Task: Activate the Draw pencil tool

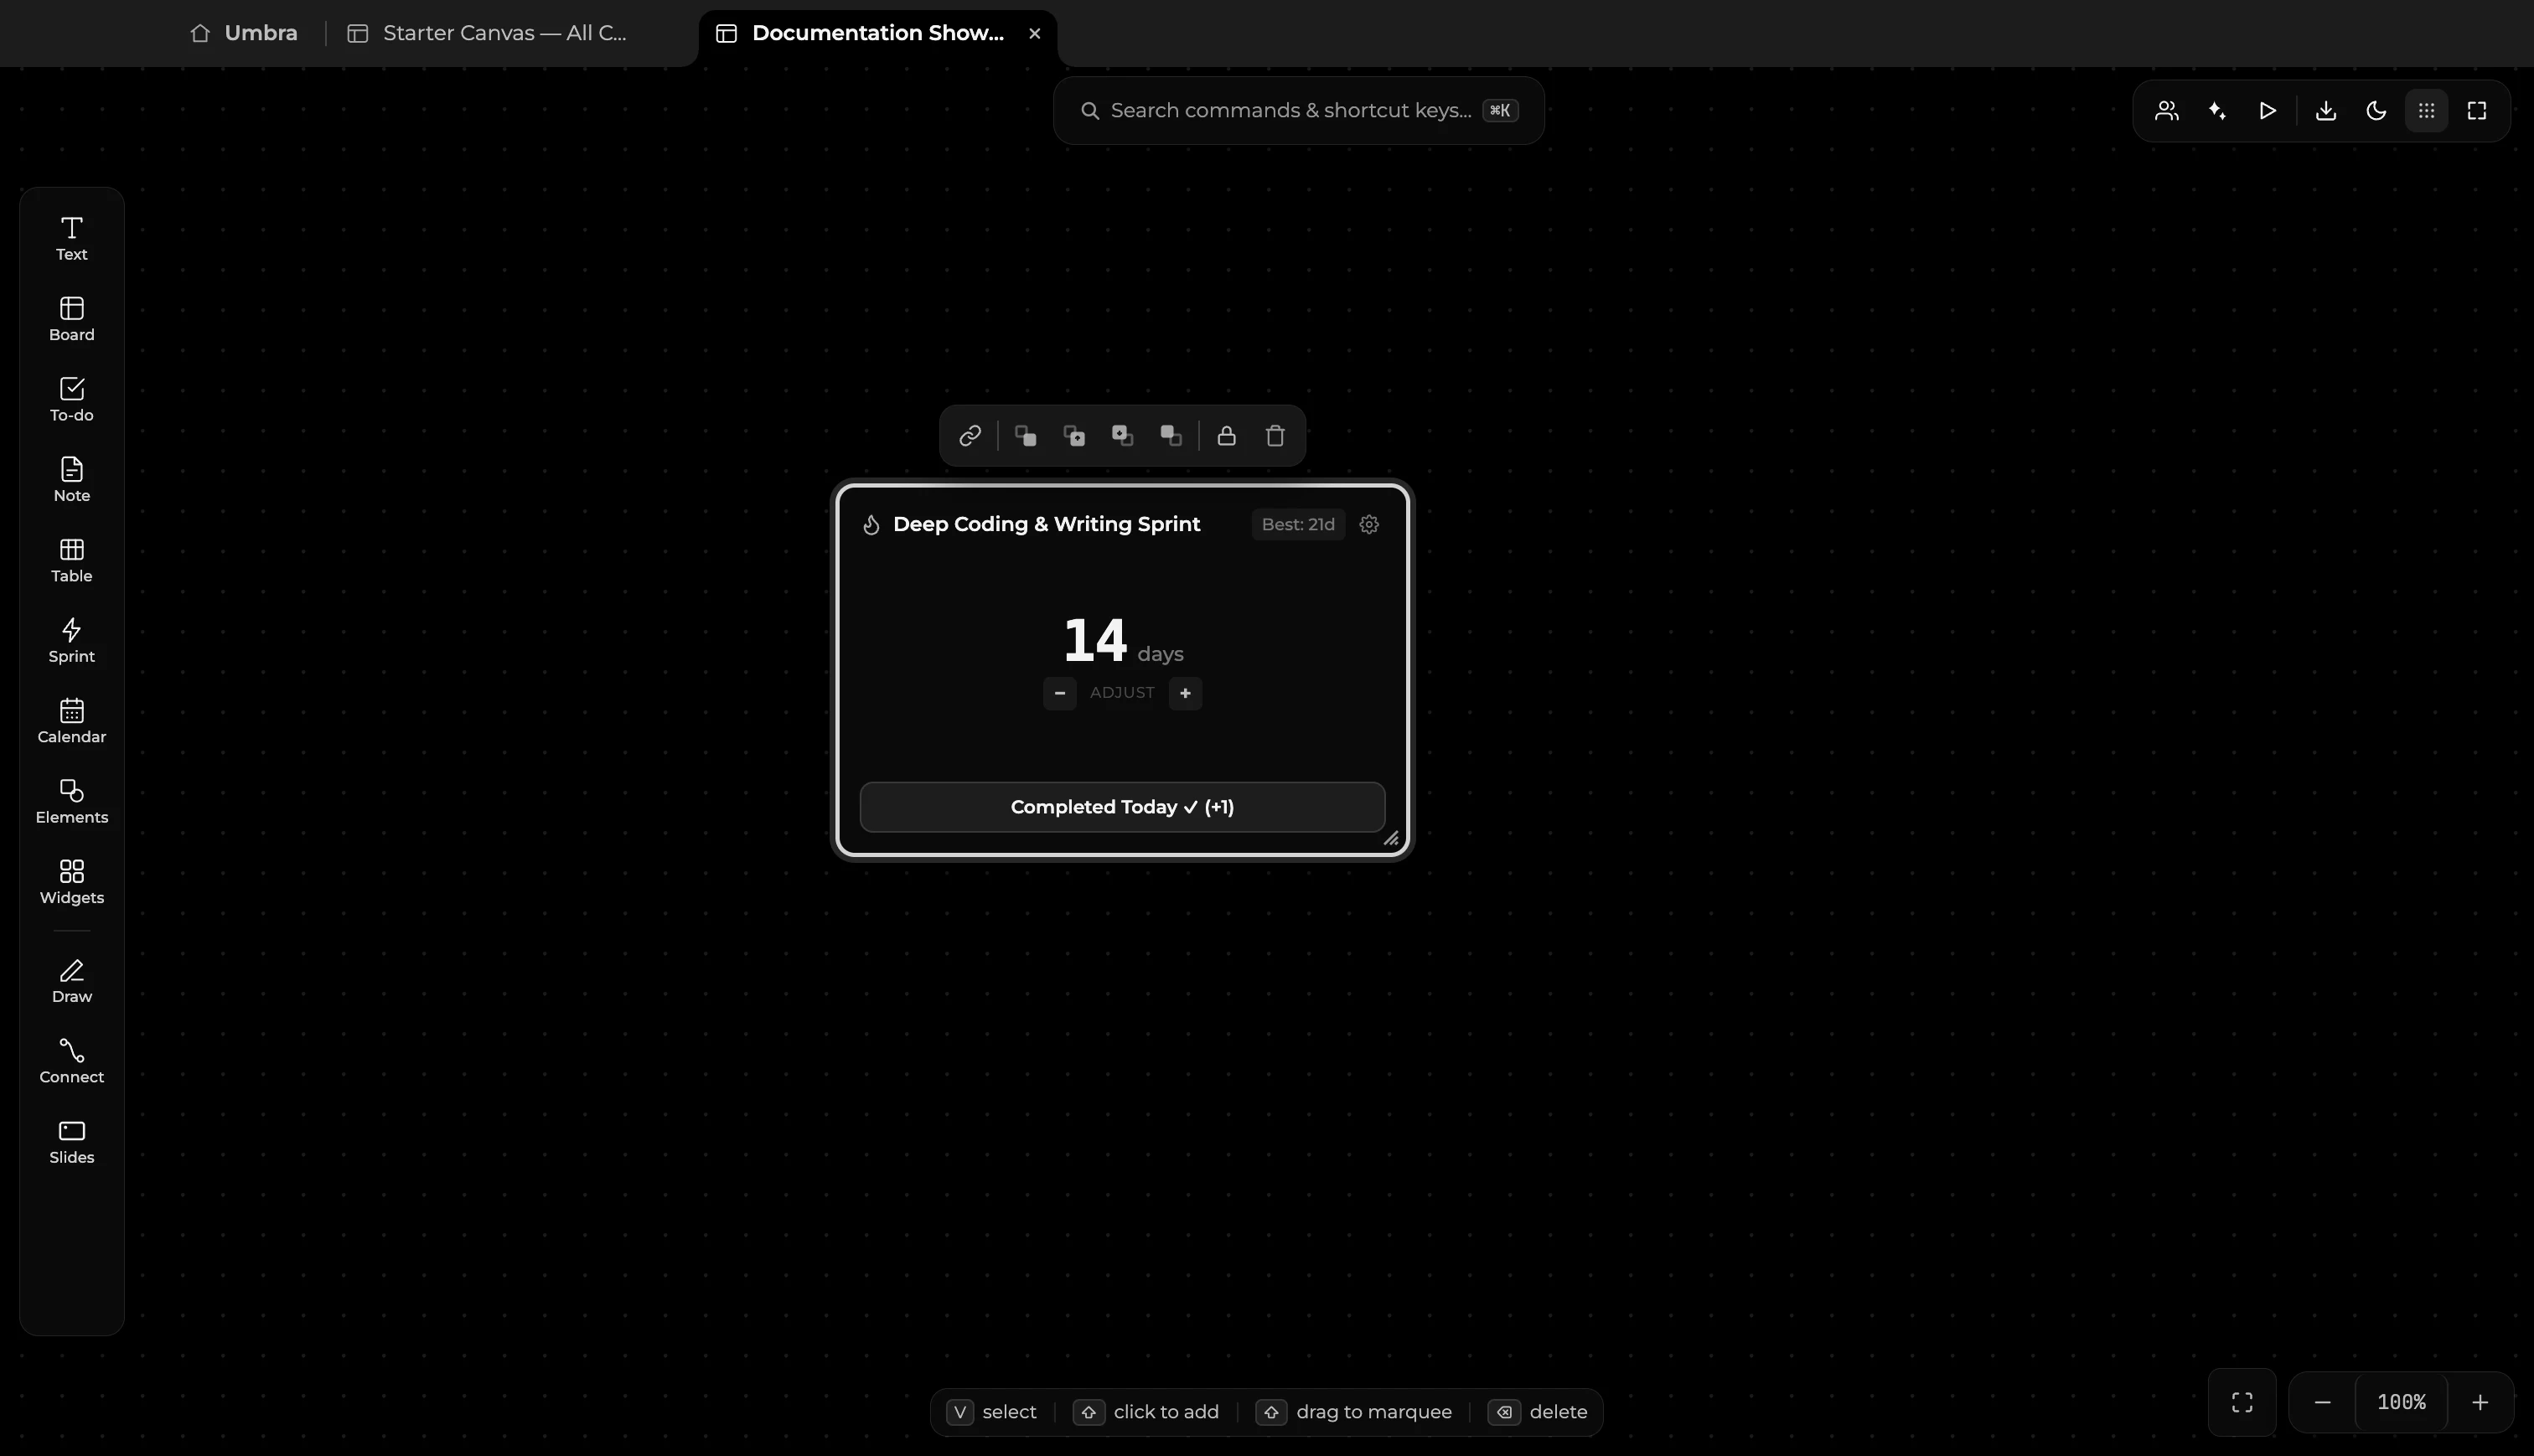Action: pyautogui.click(x=71, y=982)
